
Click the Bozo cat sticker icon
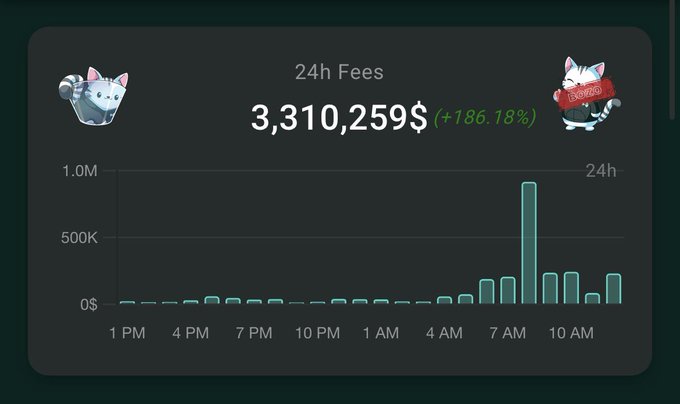coord(586,94)
